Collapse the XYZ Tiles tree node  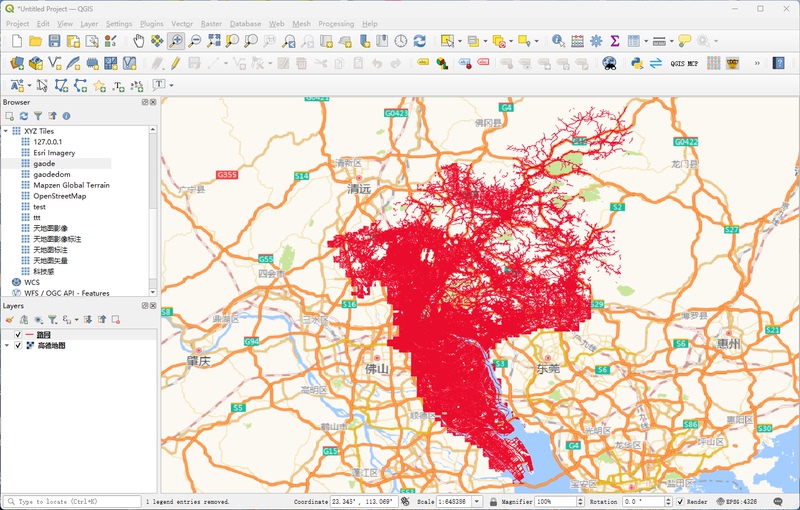6,131
